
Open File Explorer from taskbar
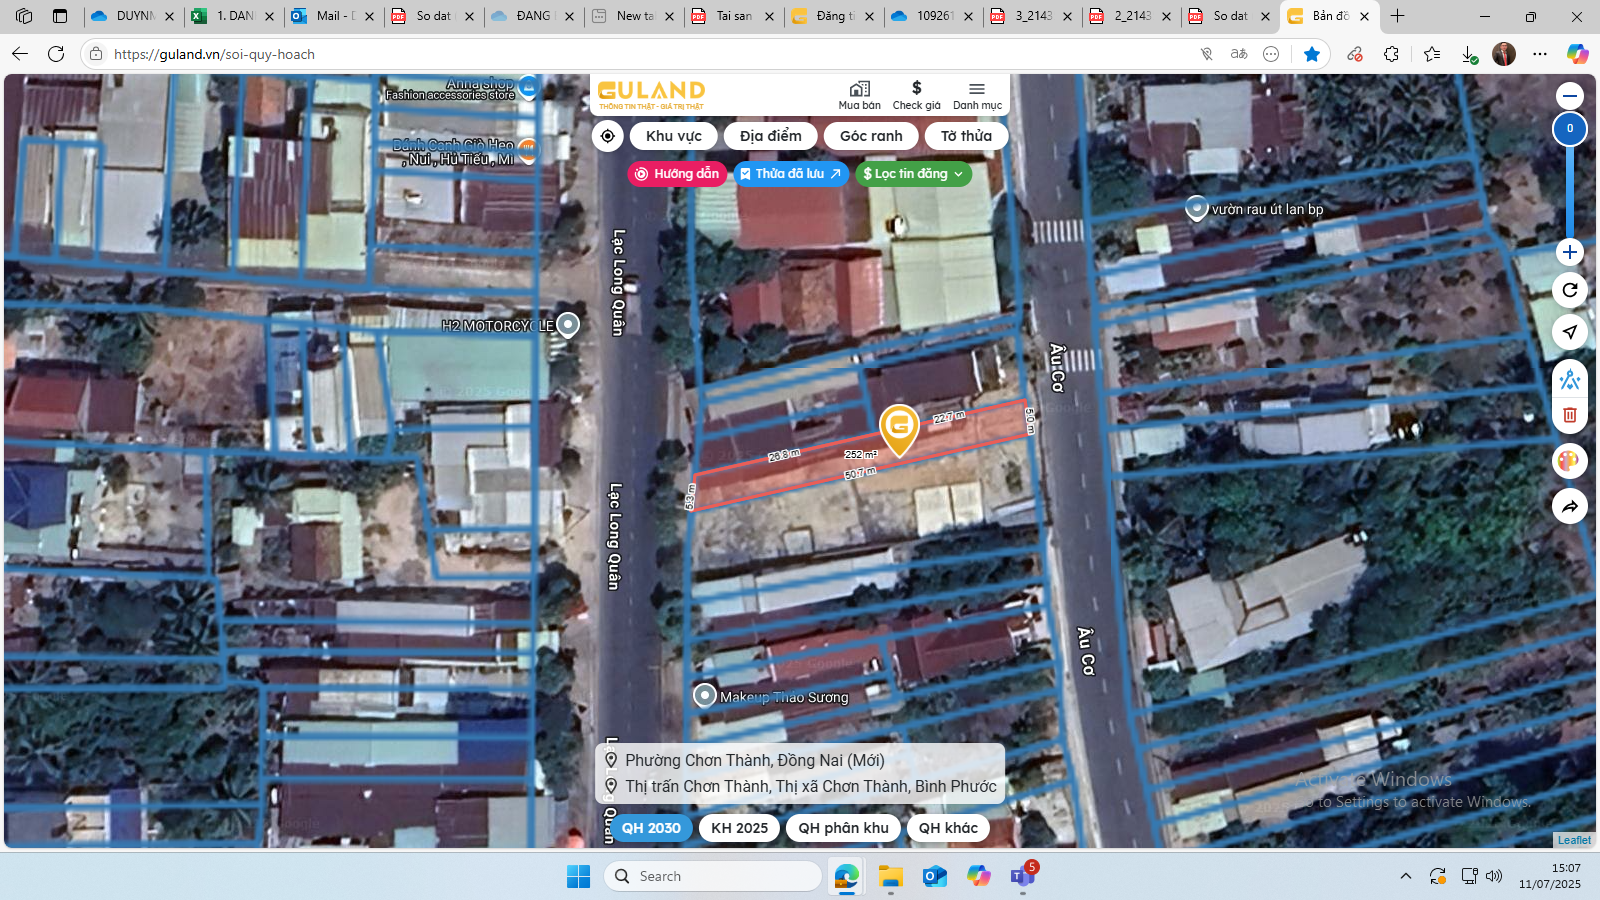(x=890, y=876)
